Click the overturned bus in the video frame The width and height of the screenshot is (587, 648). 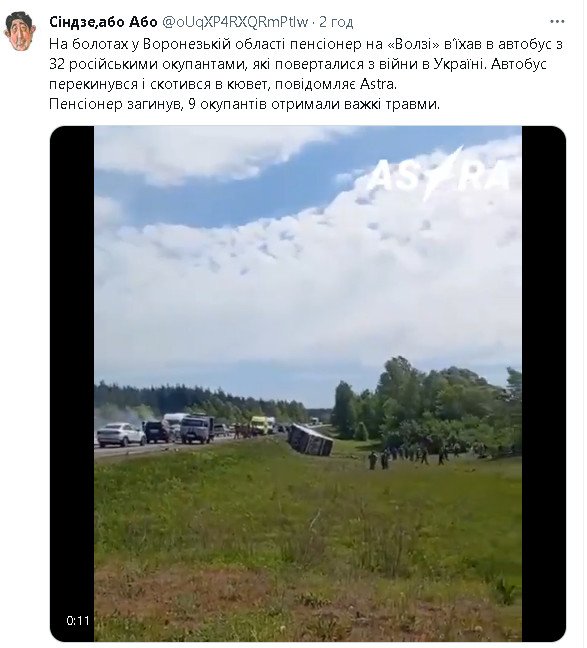(x=311, y=440)
